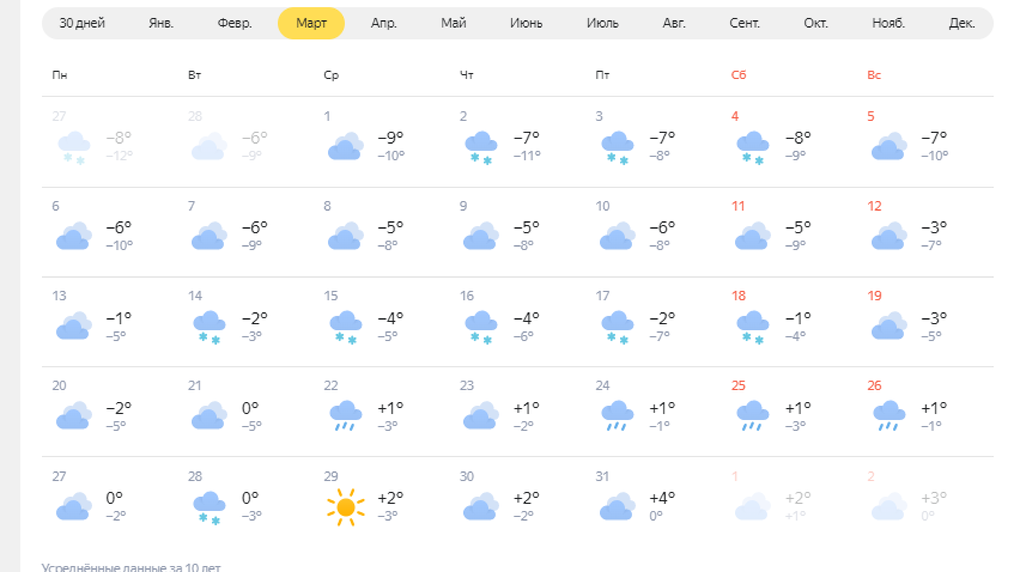Open the Сент. month tab
1020x572 pixels.
(745, 23)
